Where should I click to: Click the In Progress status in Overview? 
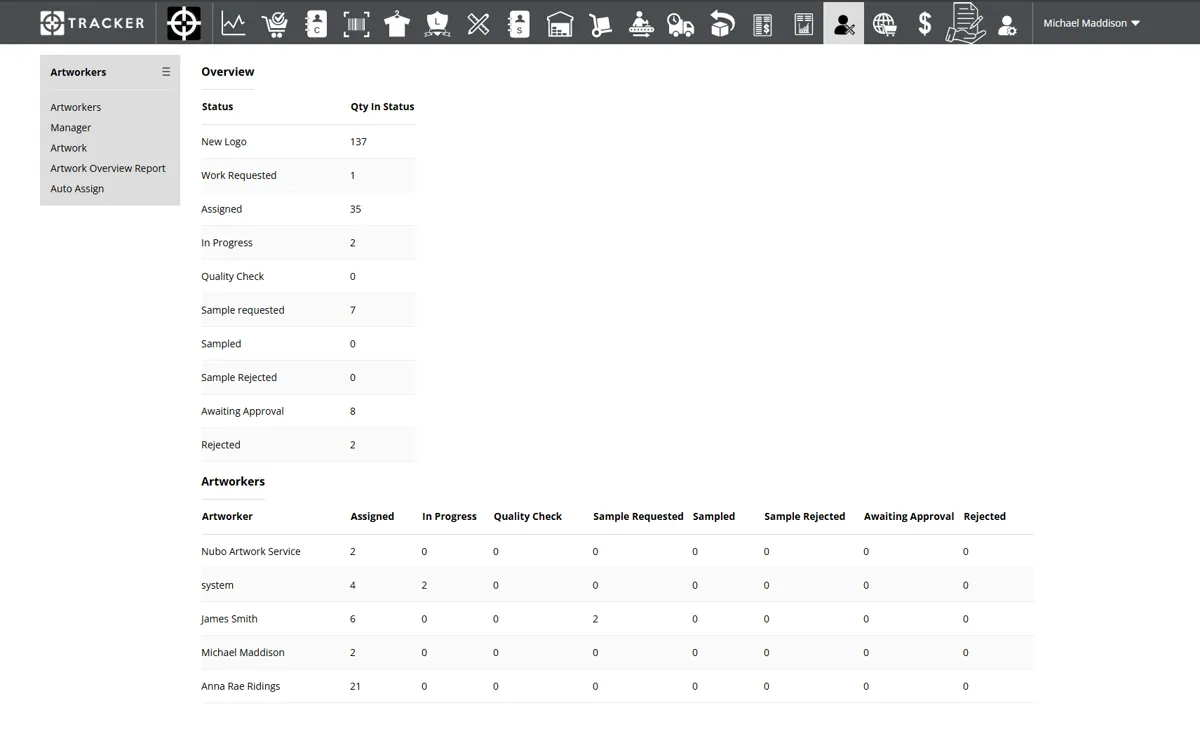[x=227, y=243]
